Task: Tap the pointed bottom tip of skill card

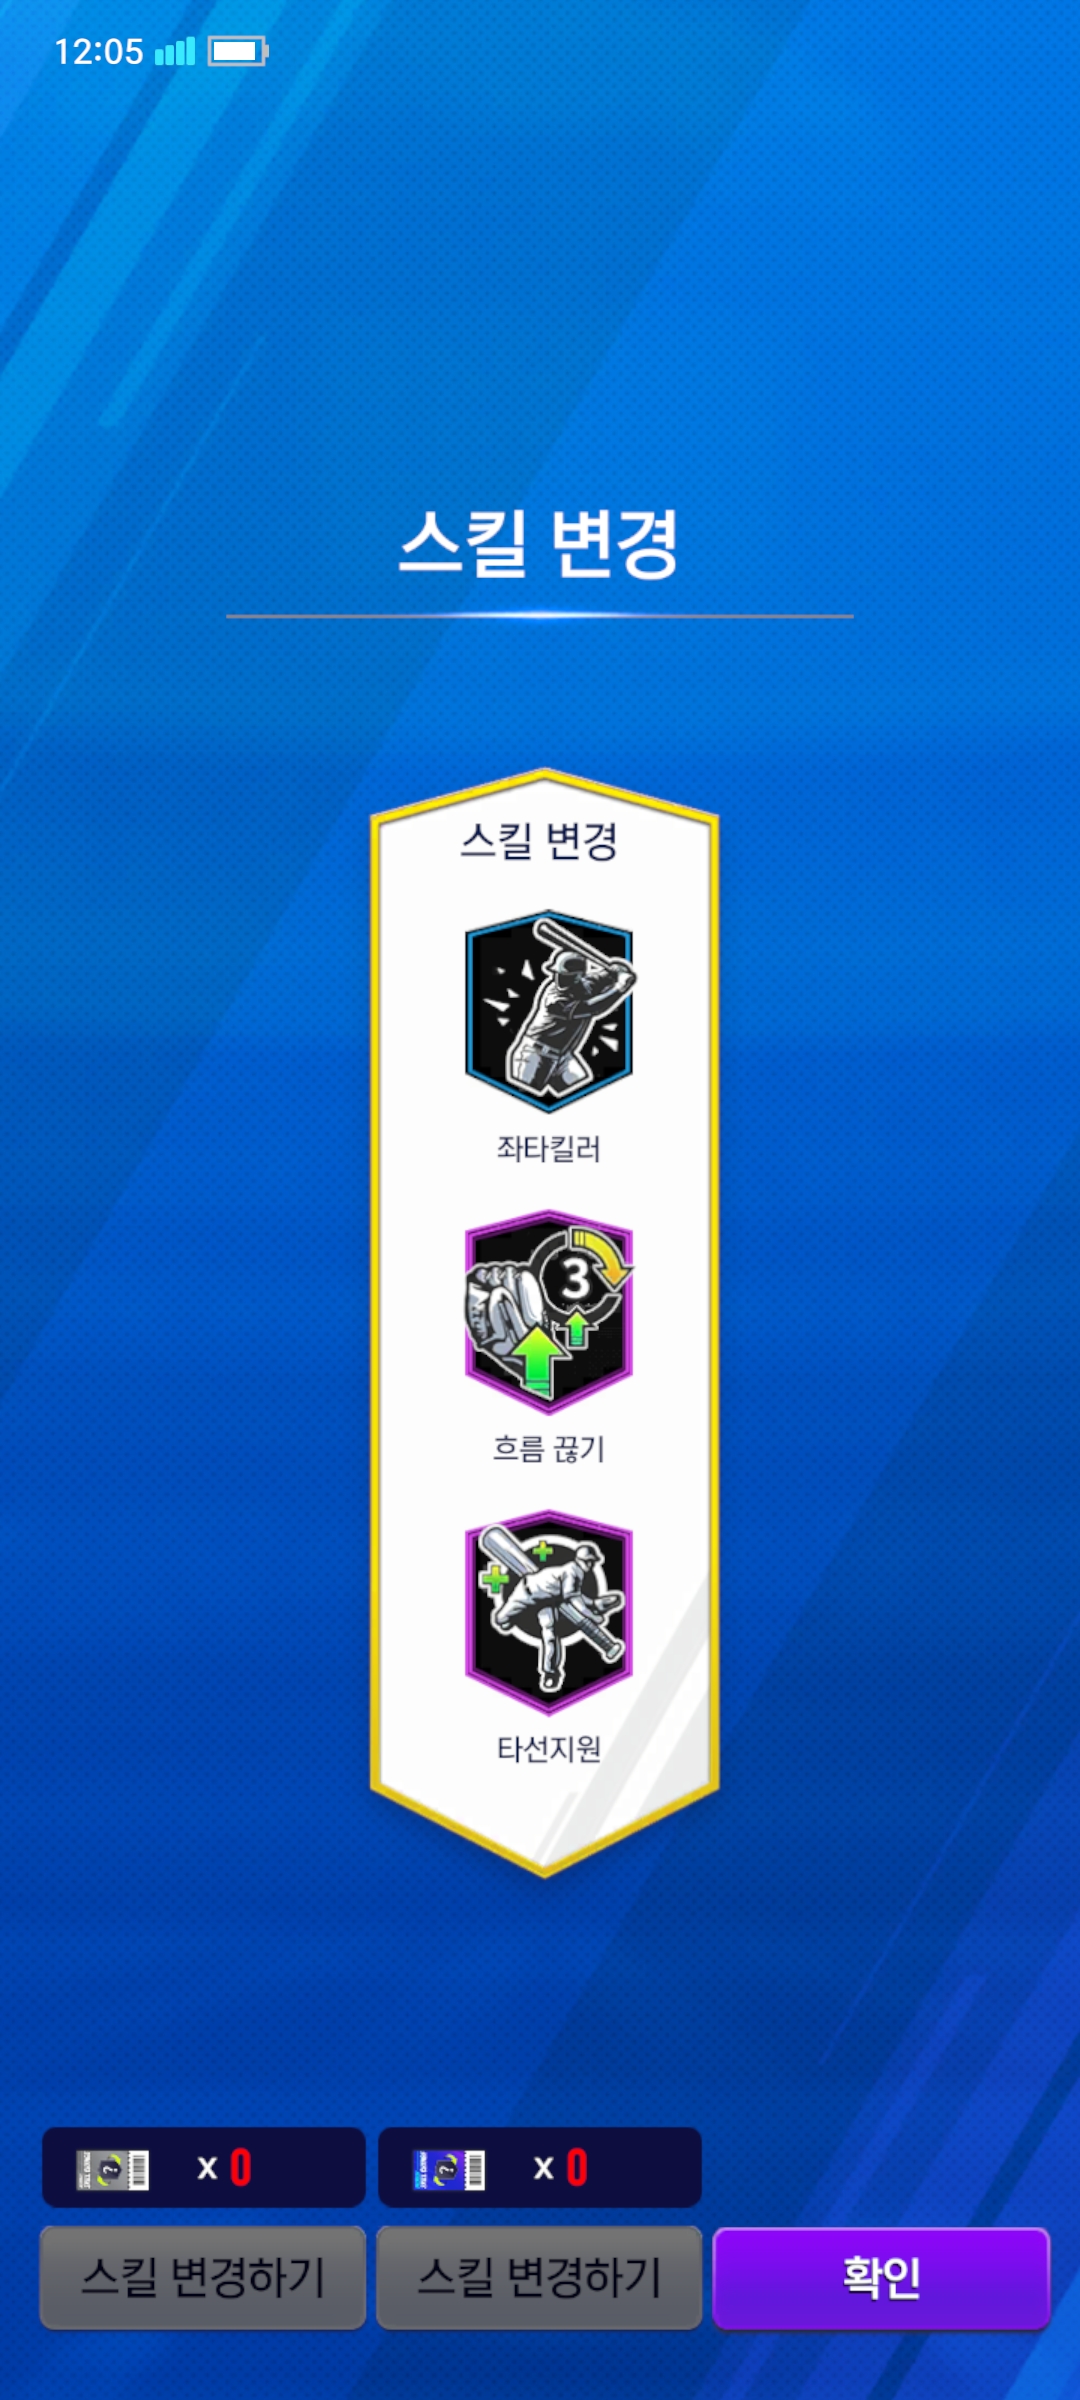Action: pyautogui.click(x=545, y=1862)
